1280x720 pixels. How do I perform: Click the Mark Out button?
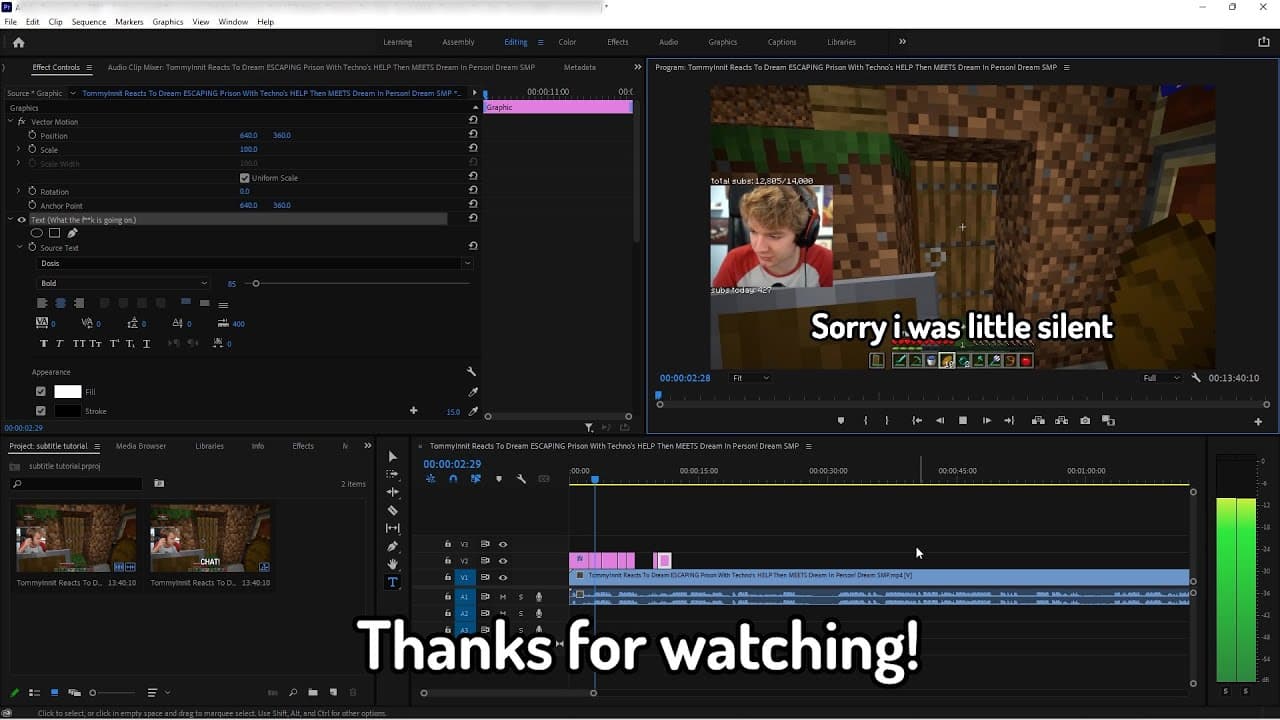click(x=887, y=421)
